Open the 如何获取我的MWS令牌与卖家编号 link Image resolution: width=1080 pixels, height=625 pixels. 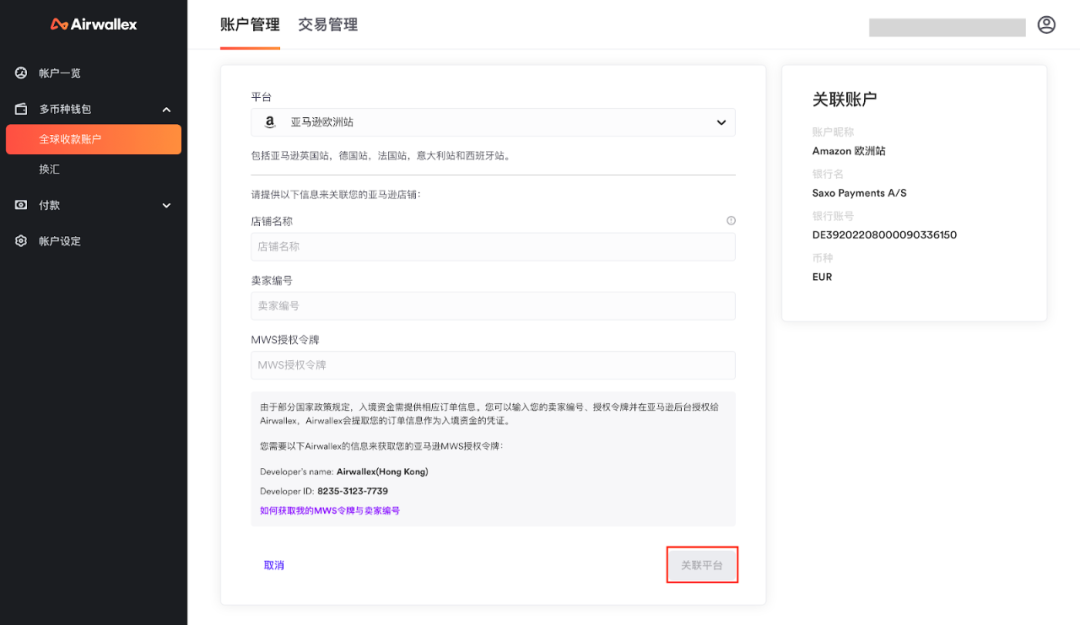tap(328, 510)
